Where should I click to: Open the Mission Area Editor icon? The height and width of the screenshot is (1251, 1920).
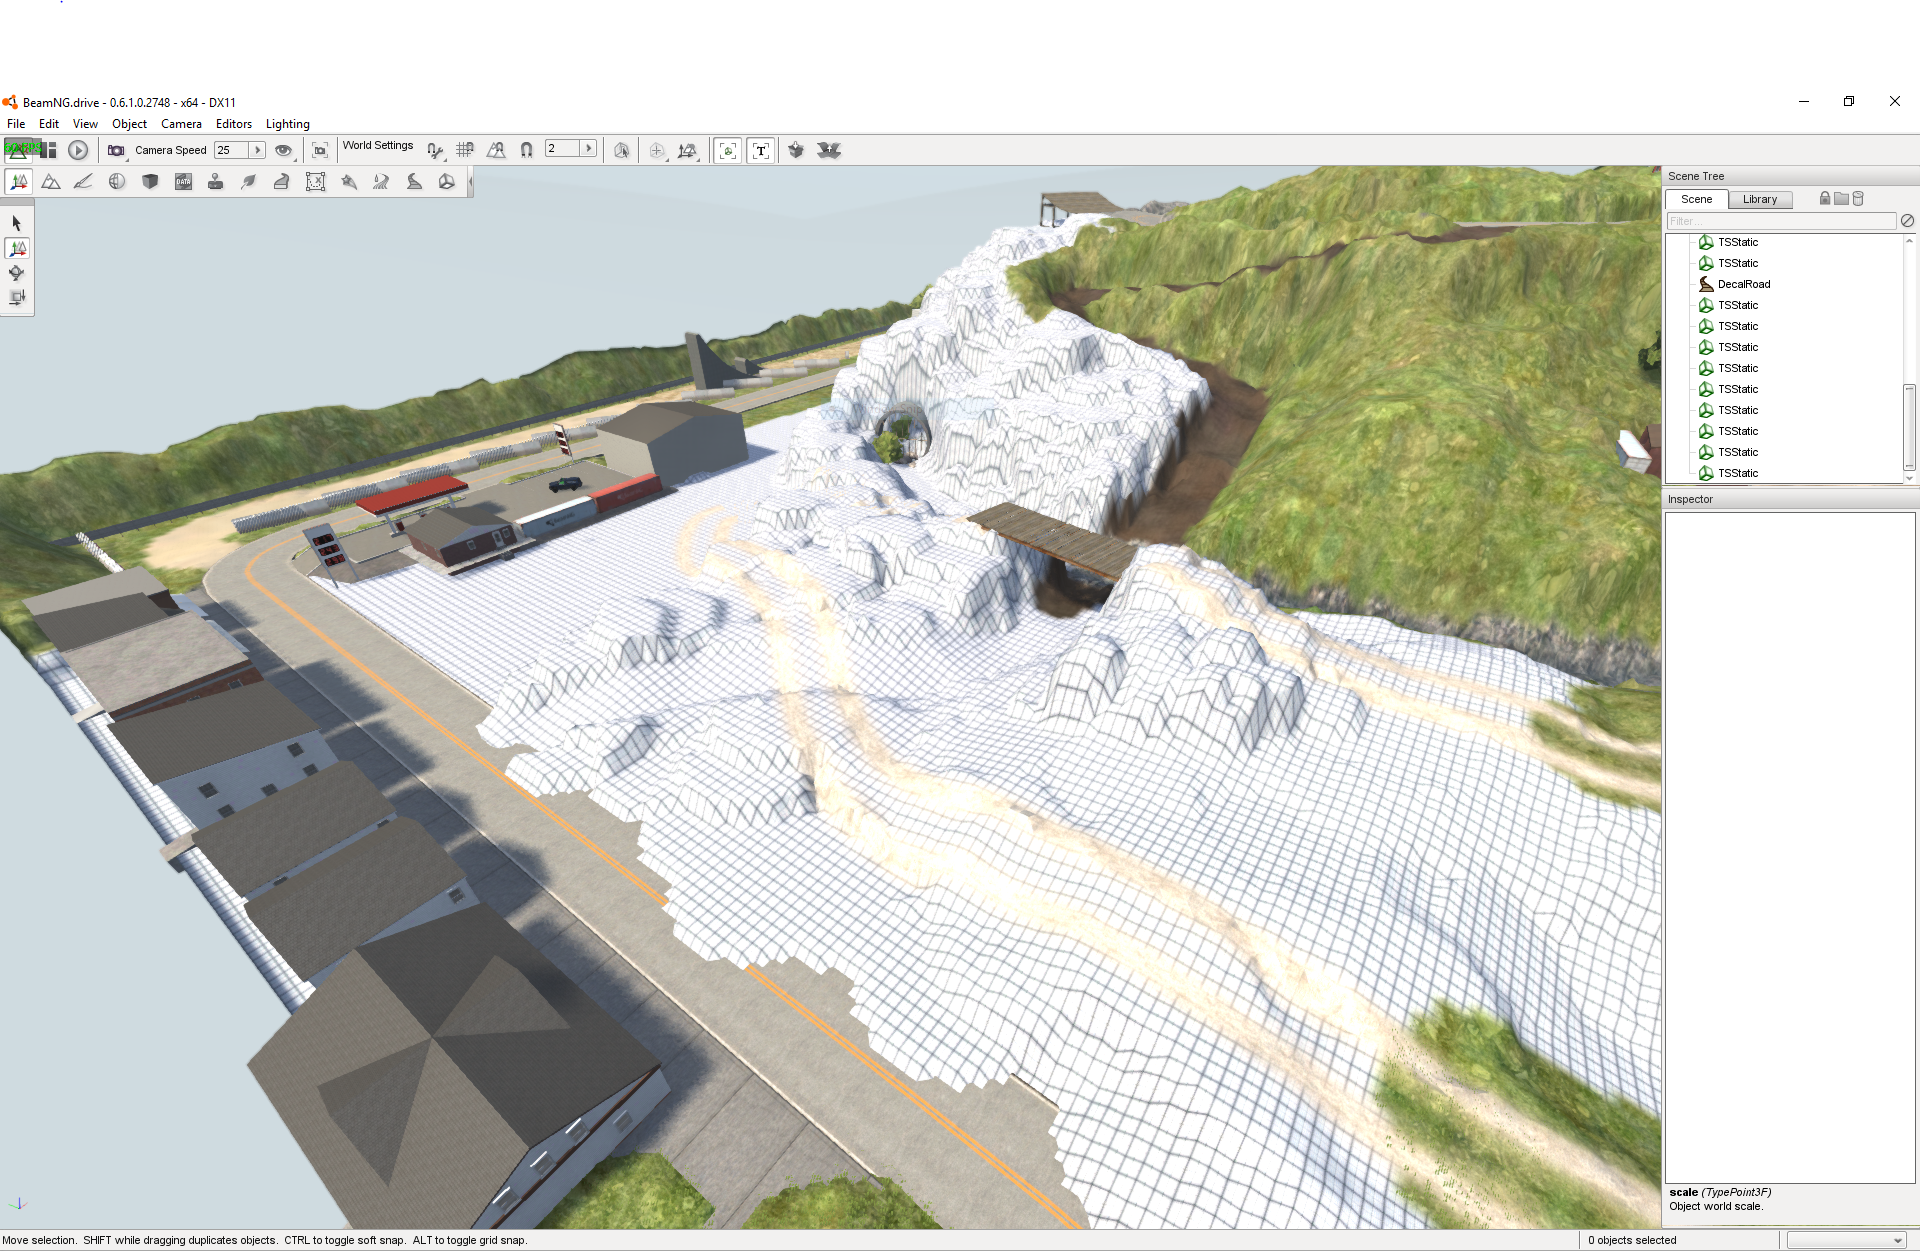point(315,182)
